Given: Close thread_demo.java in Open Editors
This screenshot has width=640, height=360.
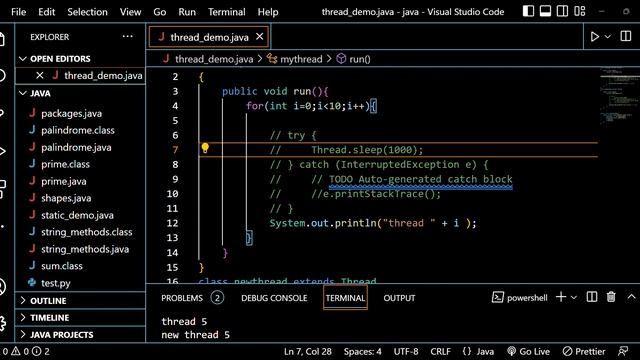Looking at the screenshot, I should pyautogui.click(x=40, y=76).
